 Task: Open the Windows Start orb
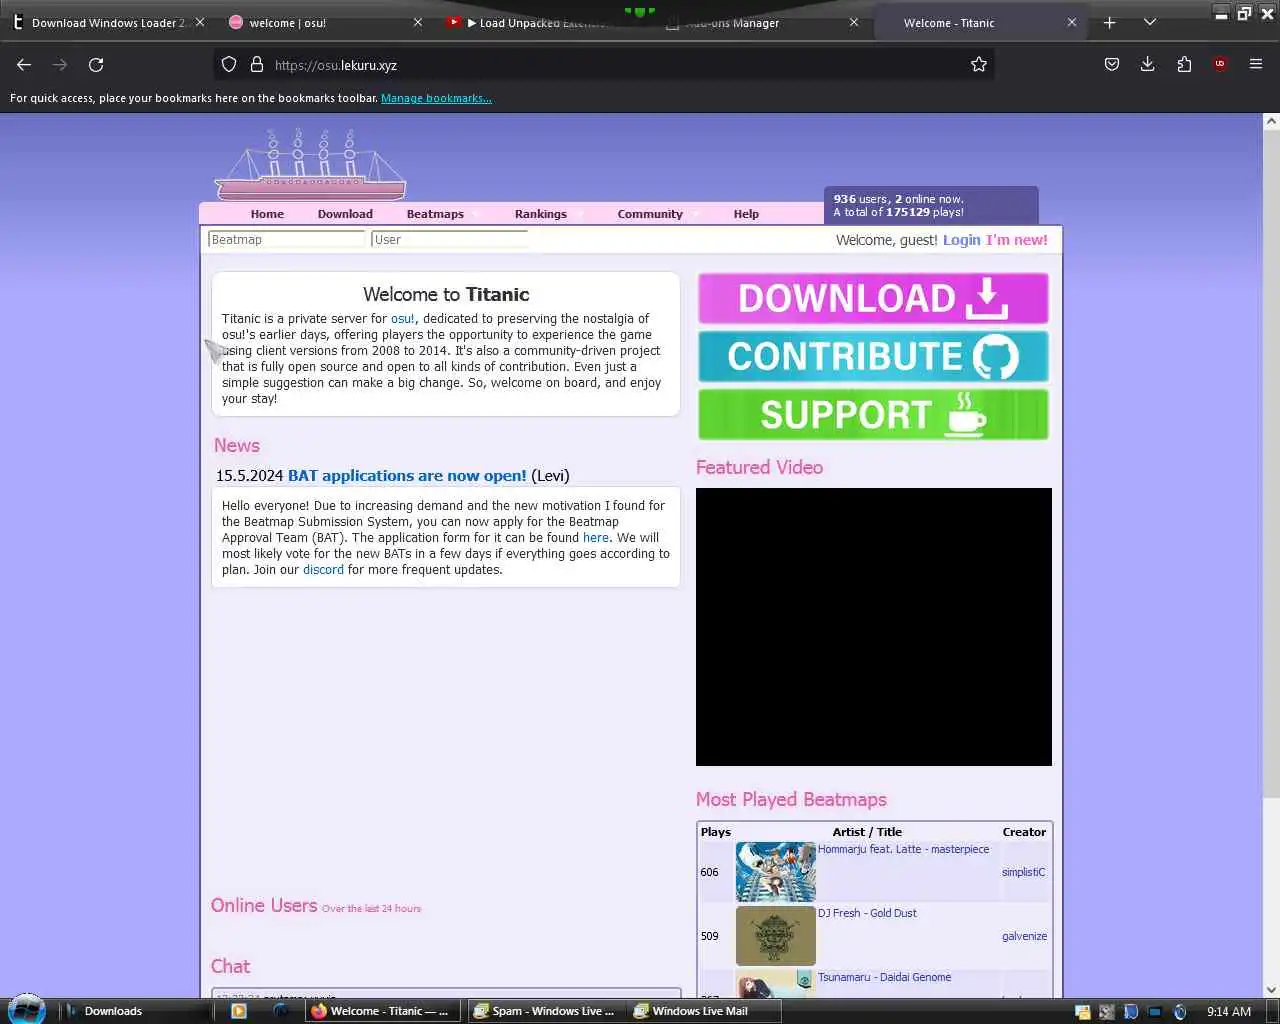point(26,1010)
